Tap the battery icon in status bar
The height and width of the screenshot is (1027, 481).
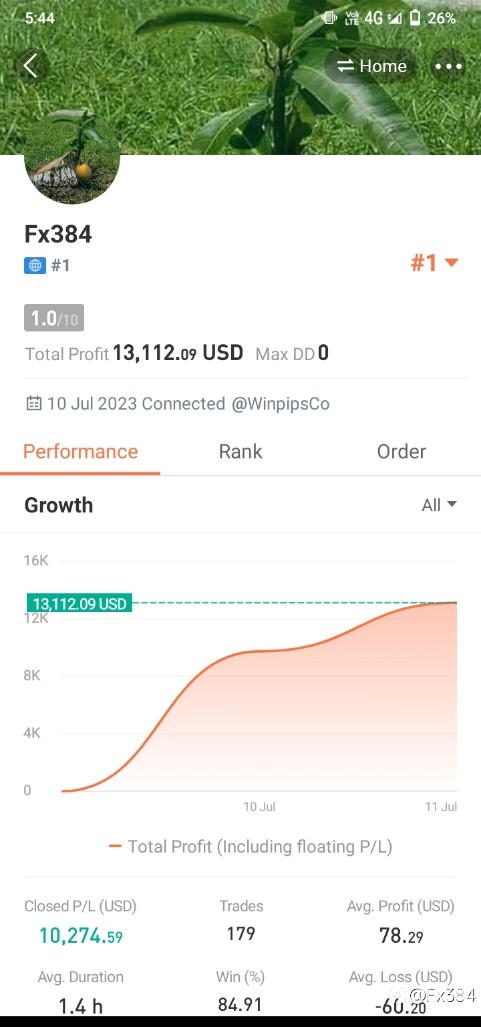pyautogui.click(x=415, y=18)
